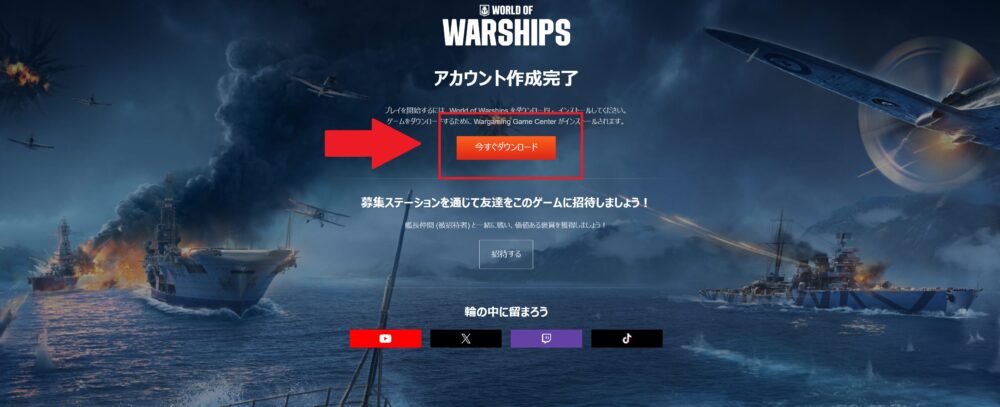Click the アカウント作成完了 heading

click(x=506, y=78)
